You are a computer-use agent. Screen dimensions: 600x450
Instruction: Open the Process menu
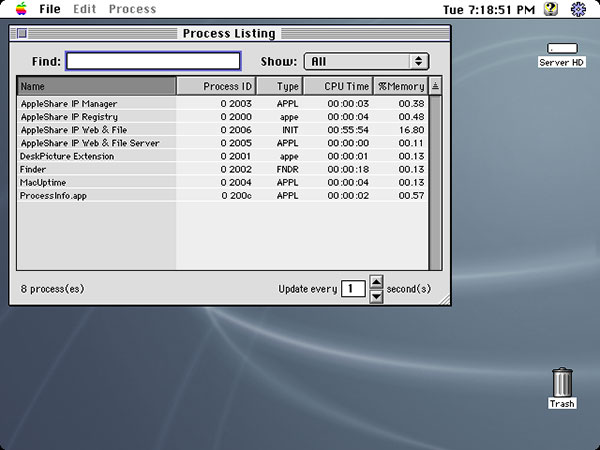(x=132, y=9)
